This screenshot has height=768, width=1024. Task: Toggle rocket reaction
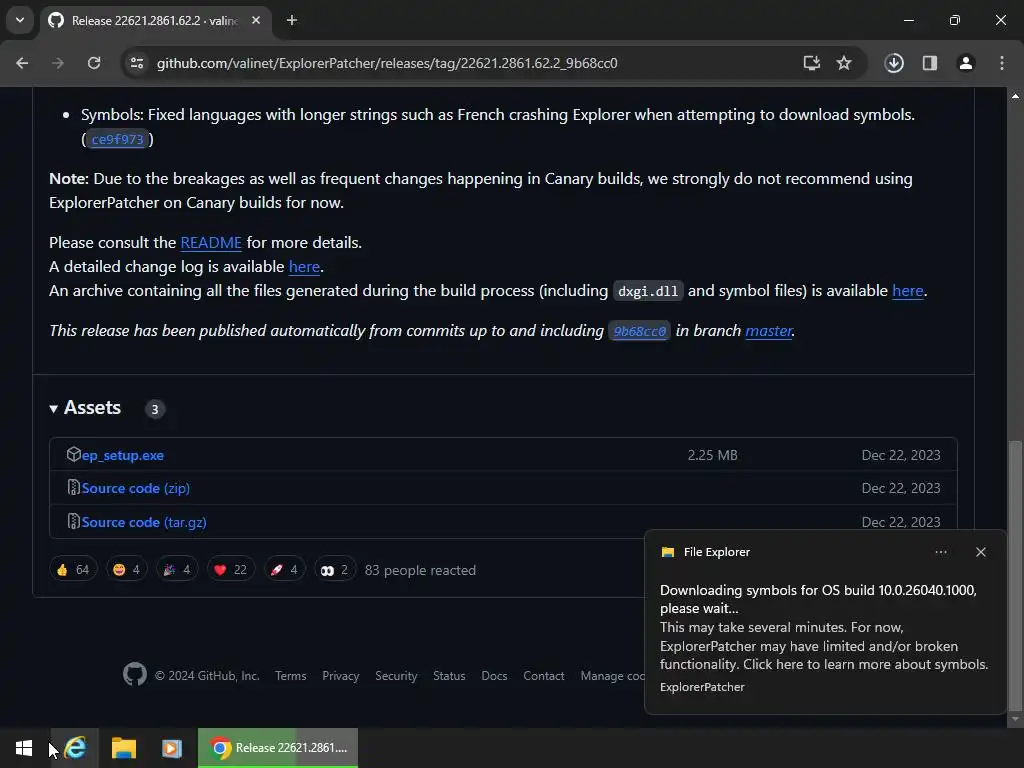click(284, 570)
